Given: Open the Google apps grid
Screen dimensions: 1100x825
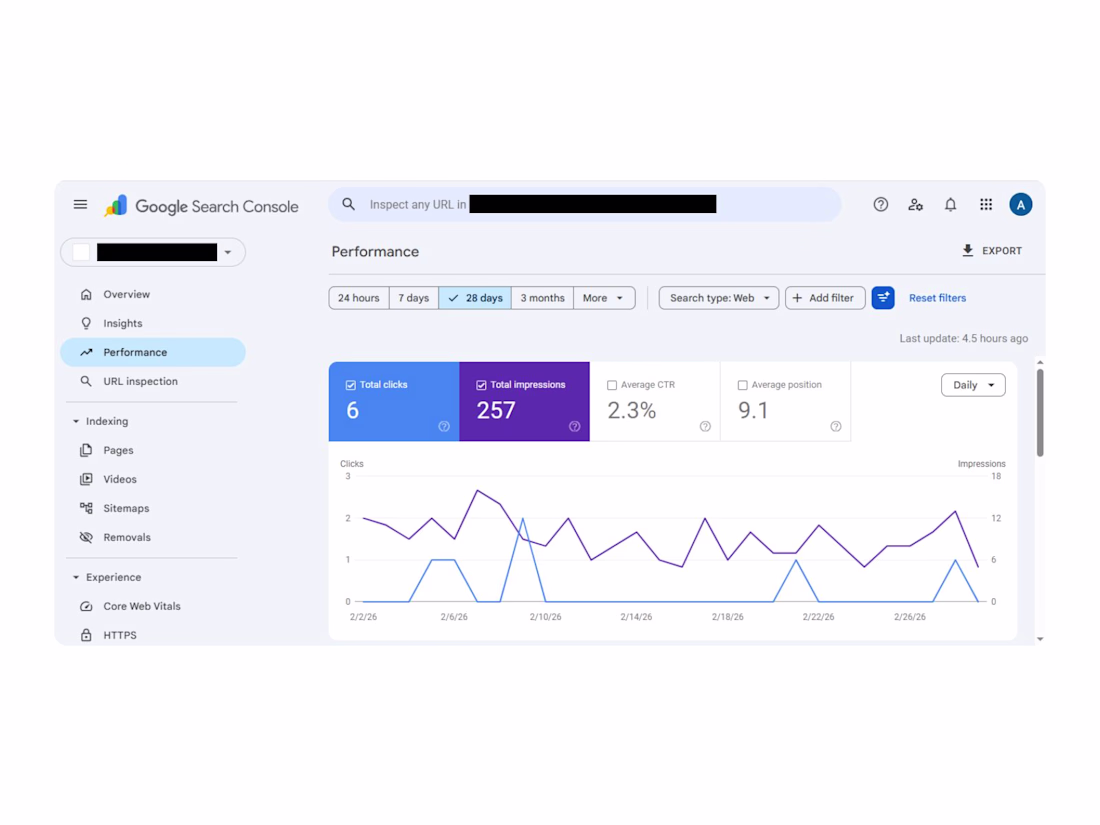Looking at the screenshot, I should point(986,204).
